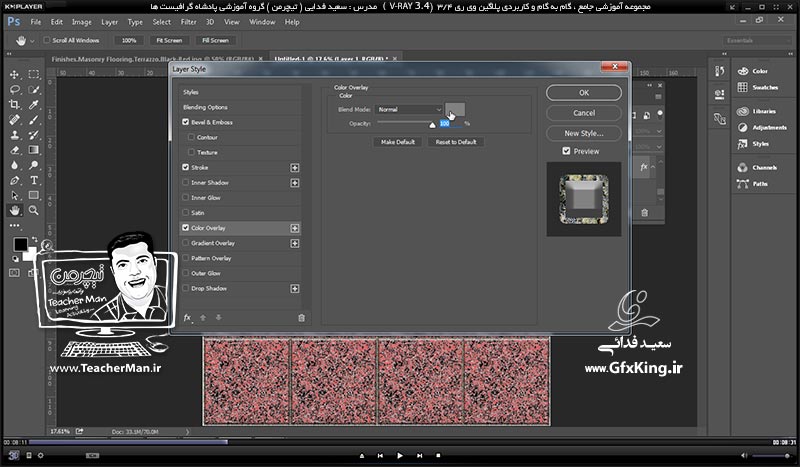Open the Blend Mode dropdown

point(409,109)
